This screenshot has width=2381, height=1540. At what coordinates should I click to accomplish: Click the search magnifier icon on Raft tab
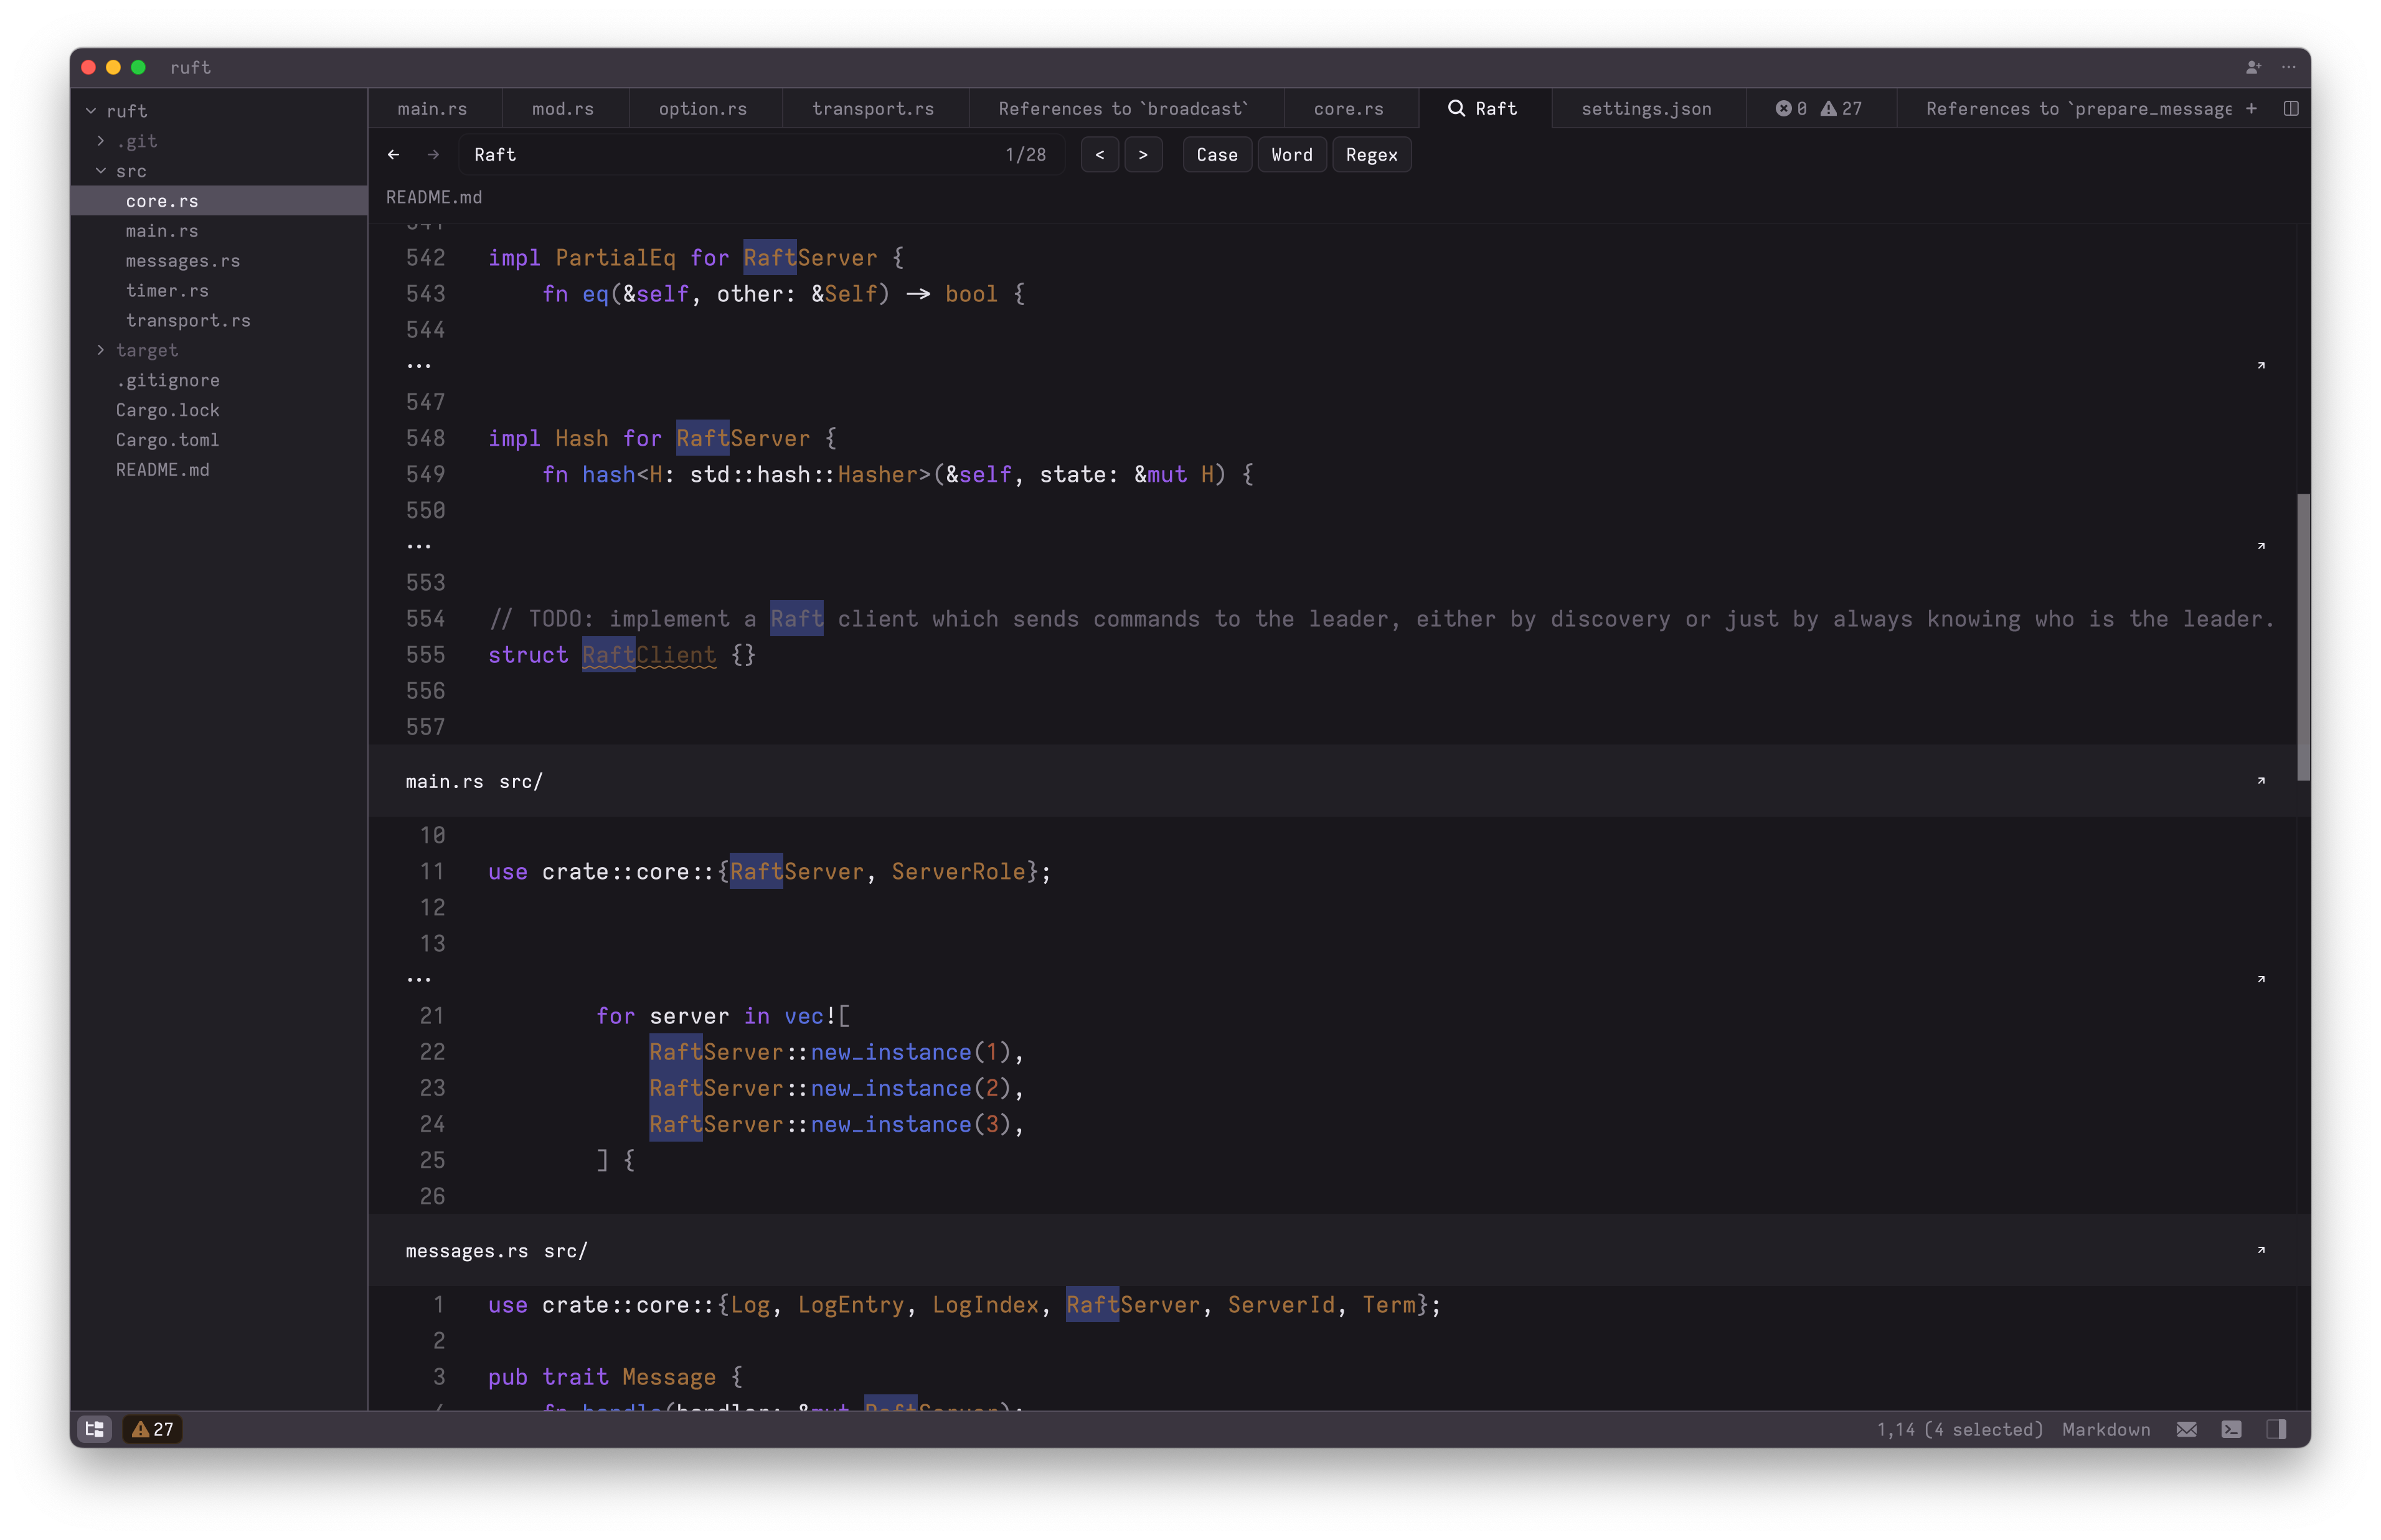1456,108
